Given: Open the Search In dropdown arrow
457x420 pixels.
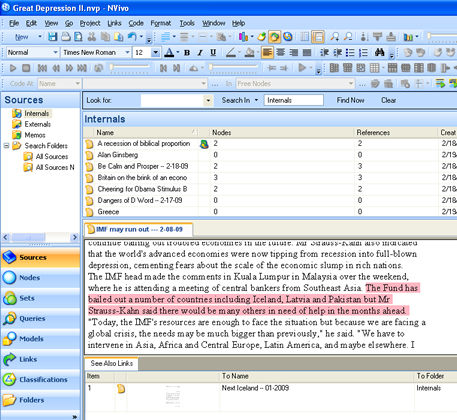Looking at the screenshot, I should 256,100.
